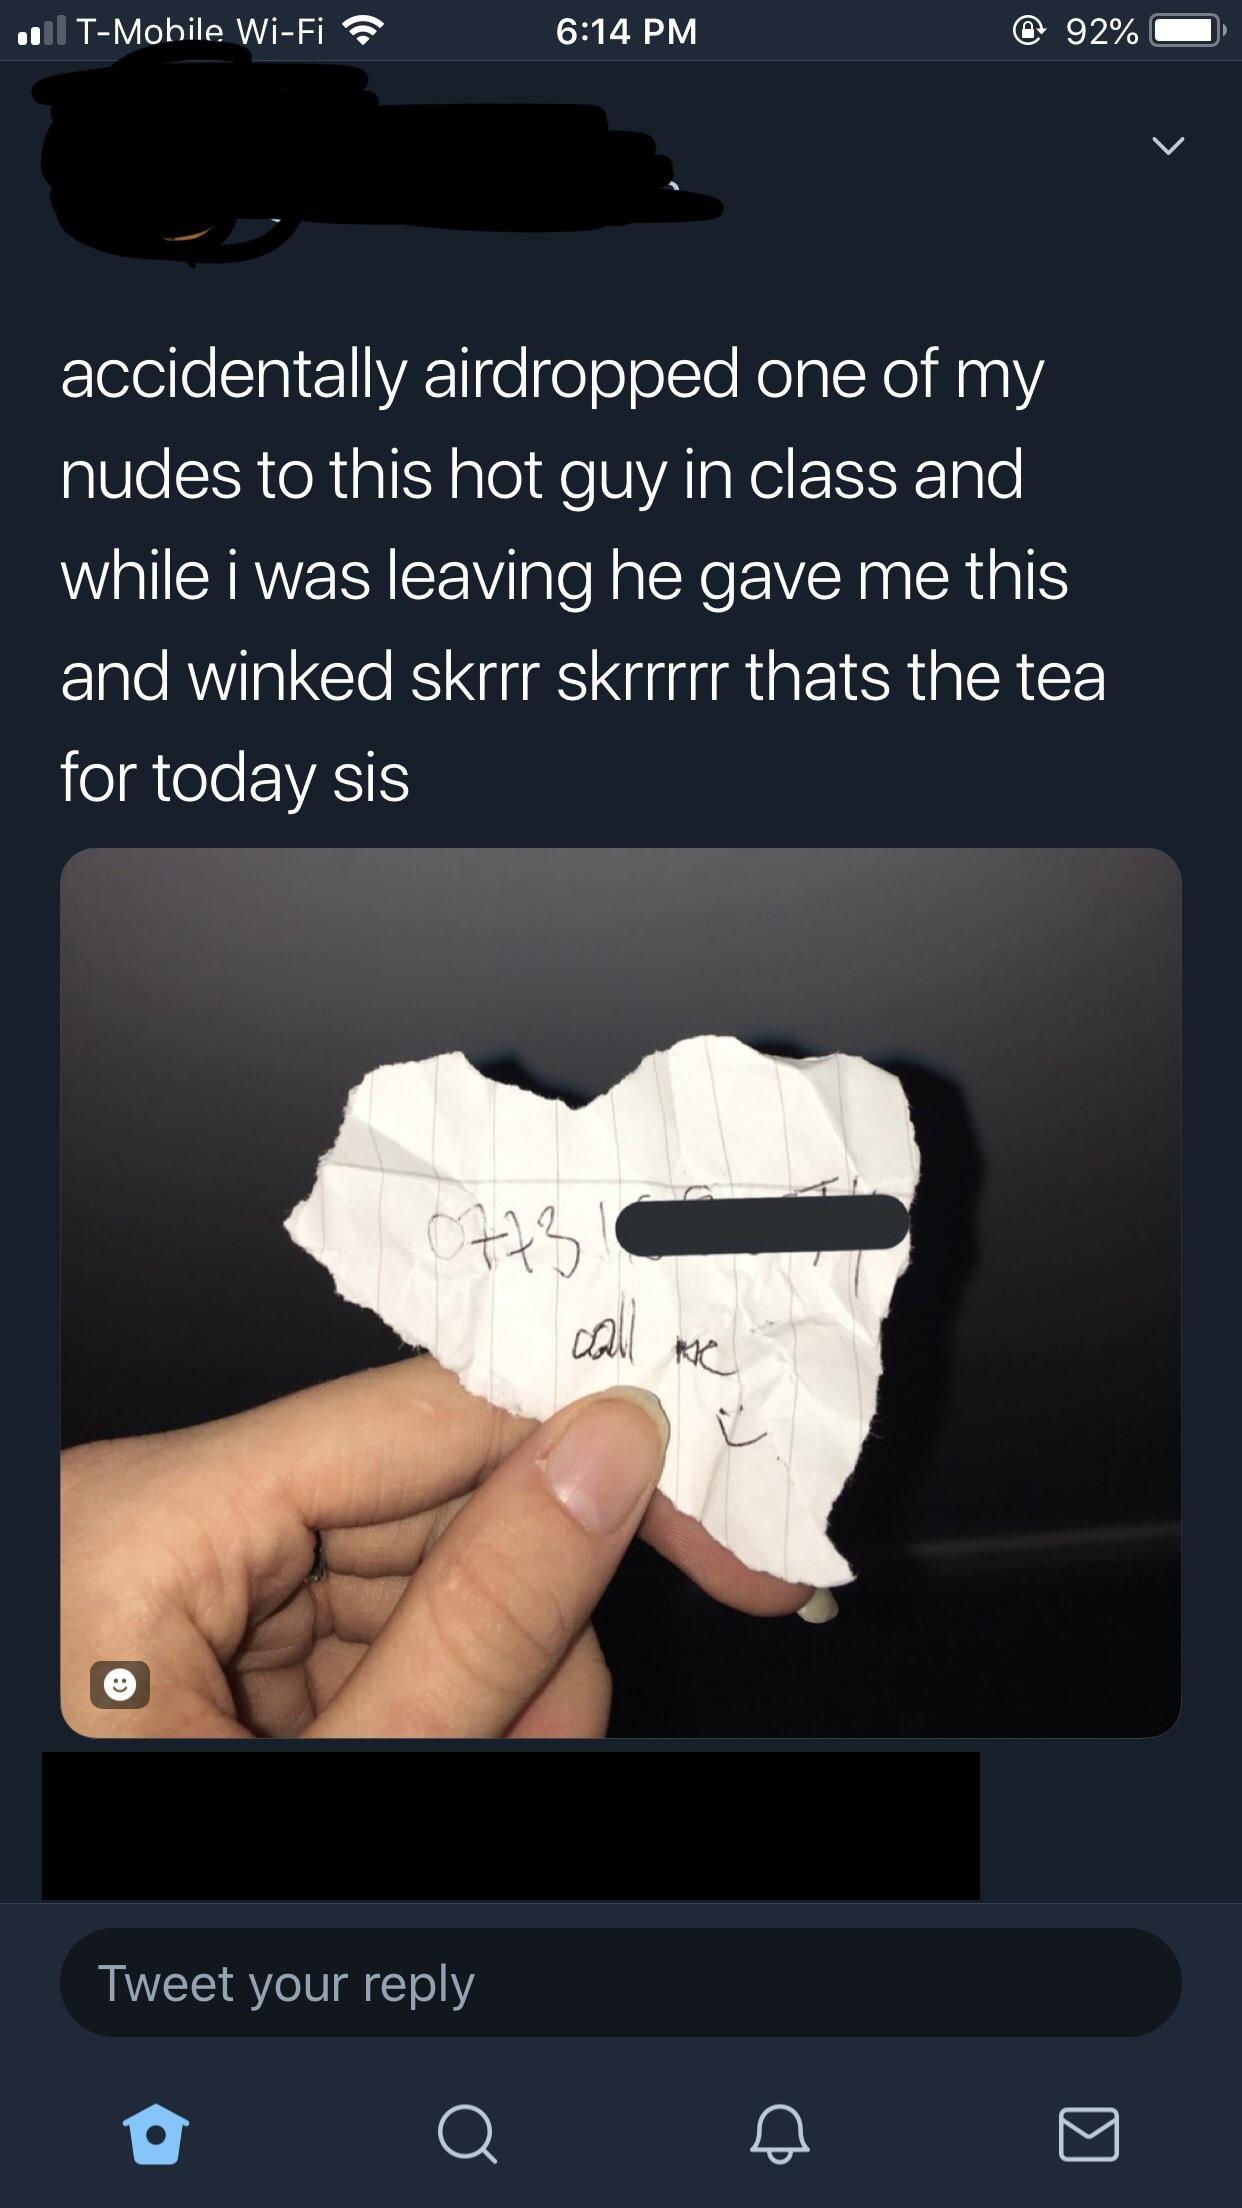Tap the 6:14 PM clock
The image size is (1242, 2208).
click(626, 32)
